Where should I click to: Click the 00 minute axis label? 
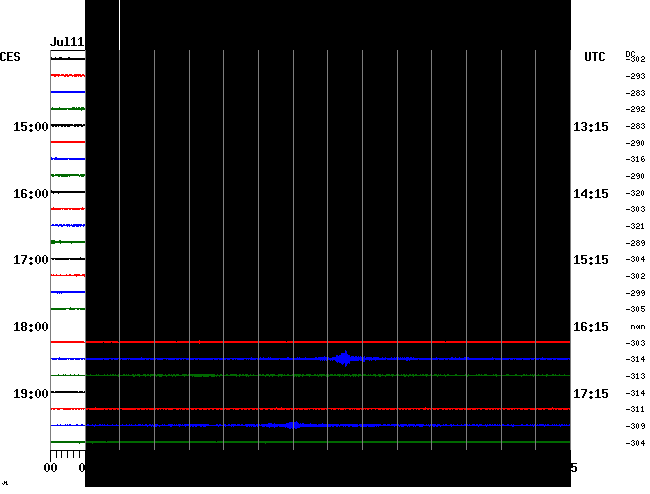pos(51,468)
